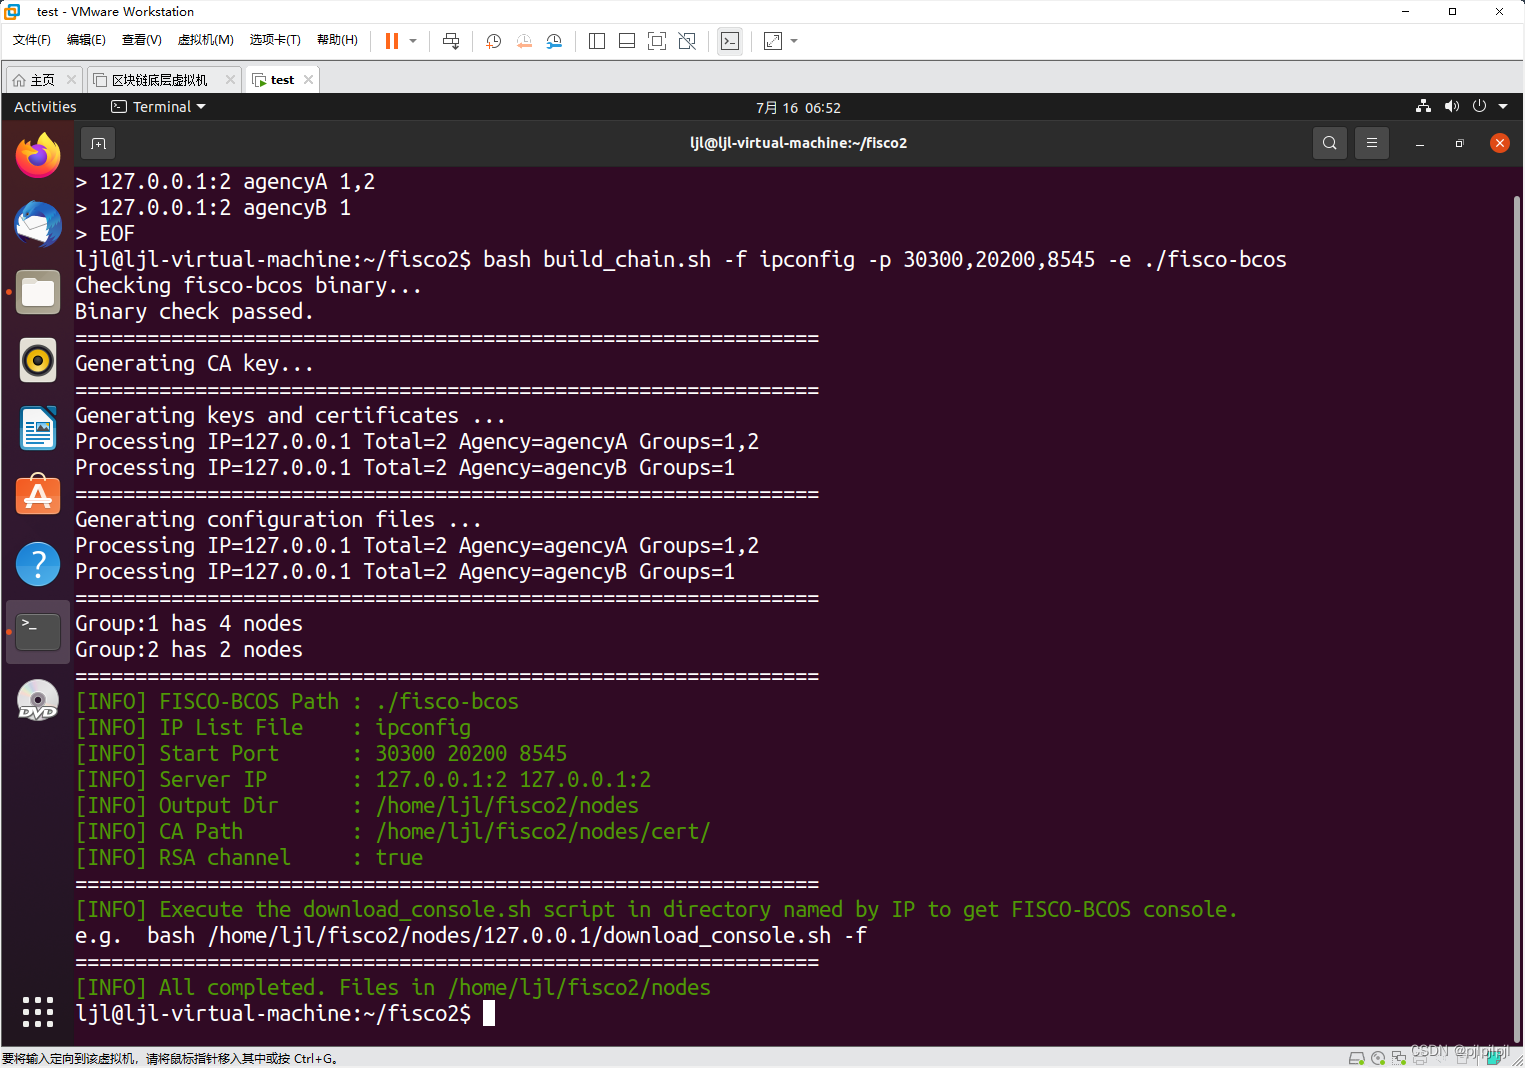Click the network adapter status icon in status bar
The image size is (1525, 1068).
coord(1399,1058)
